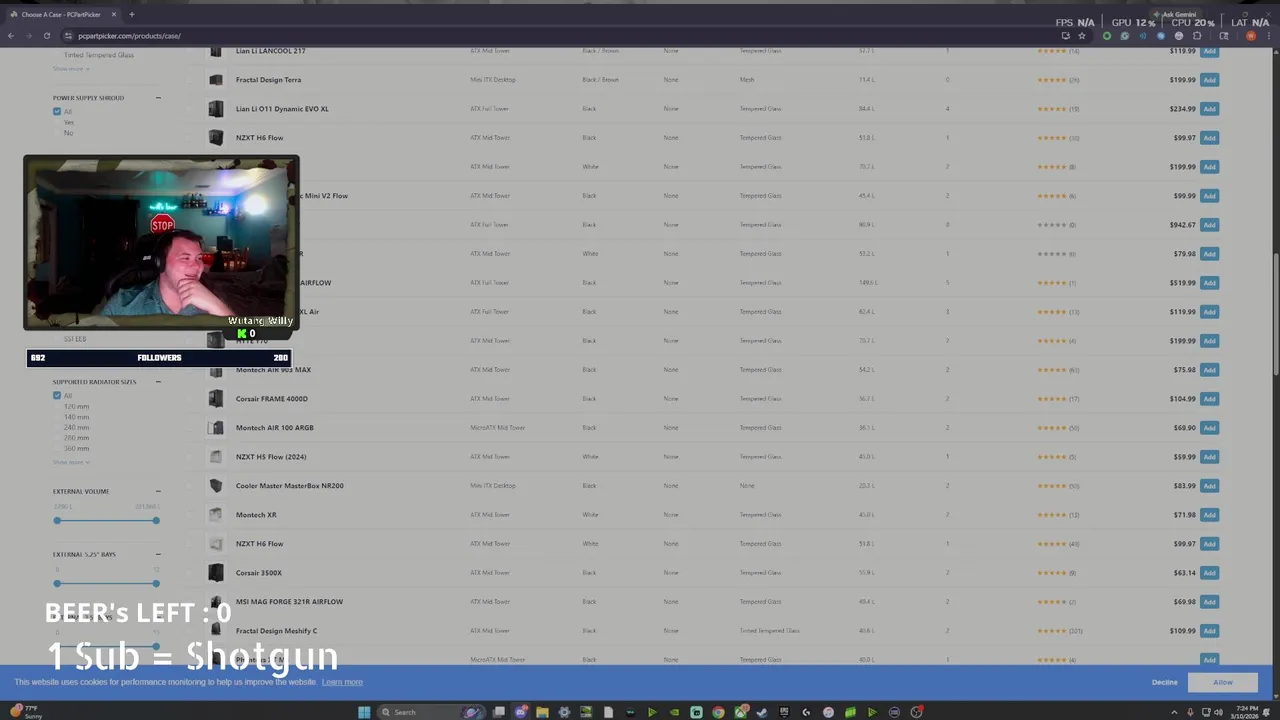Open the NZXT H5 Flow (2024) link
1280x720 pixels.
[x=271, y=457]
